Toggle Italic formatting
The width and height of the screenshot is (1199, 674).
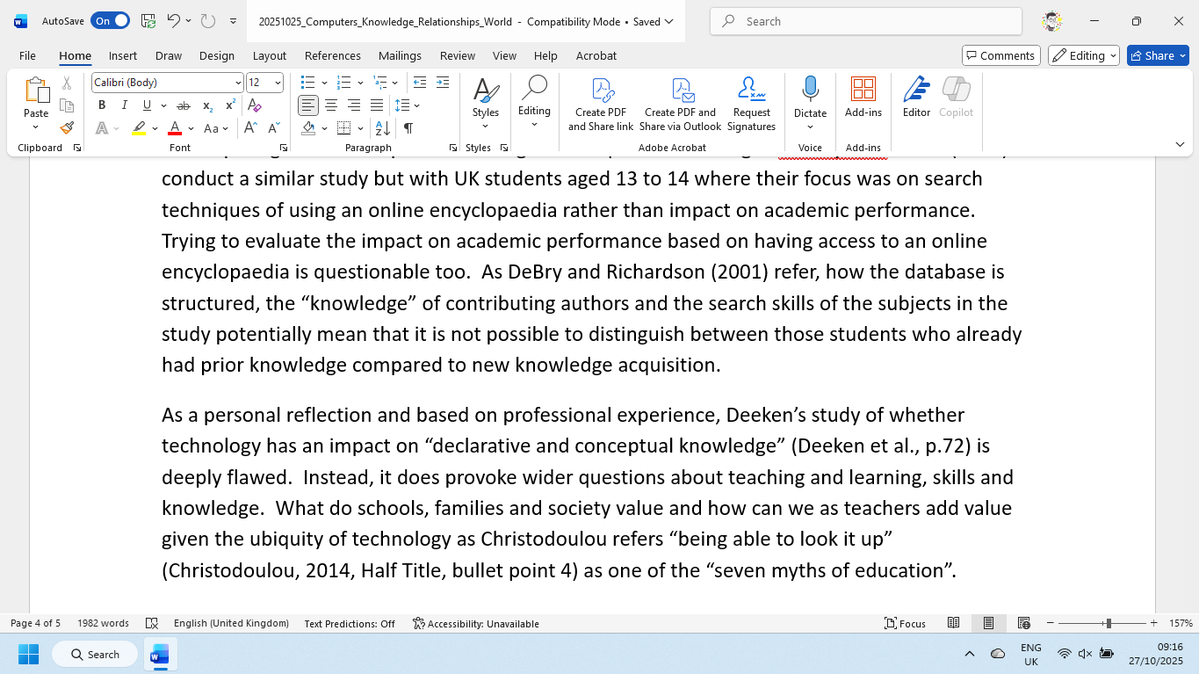click(124, 106)
